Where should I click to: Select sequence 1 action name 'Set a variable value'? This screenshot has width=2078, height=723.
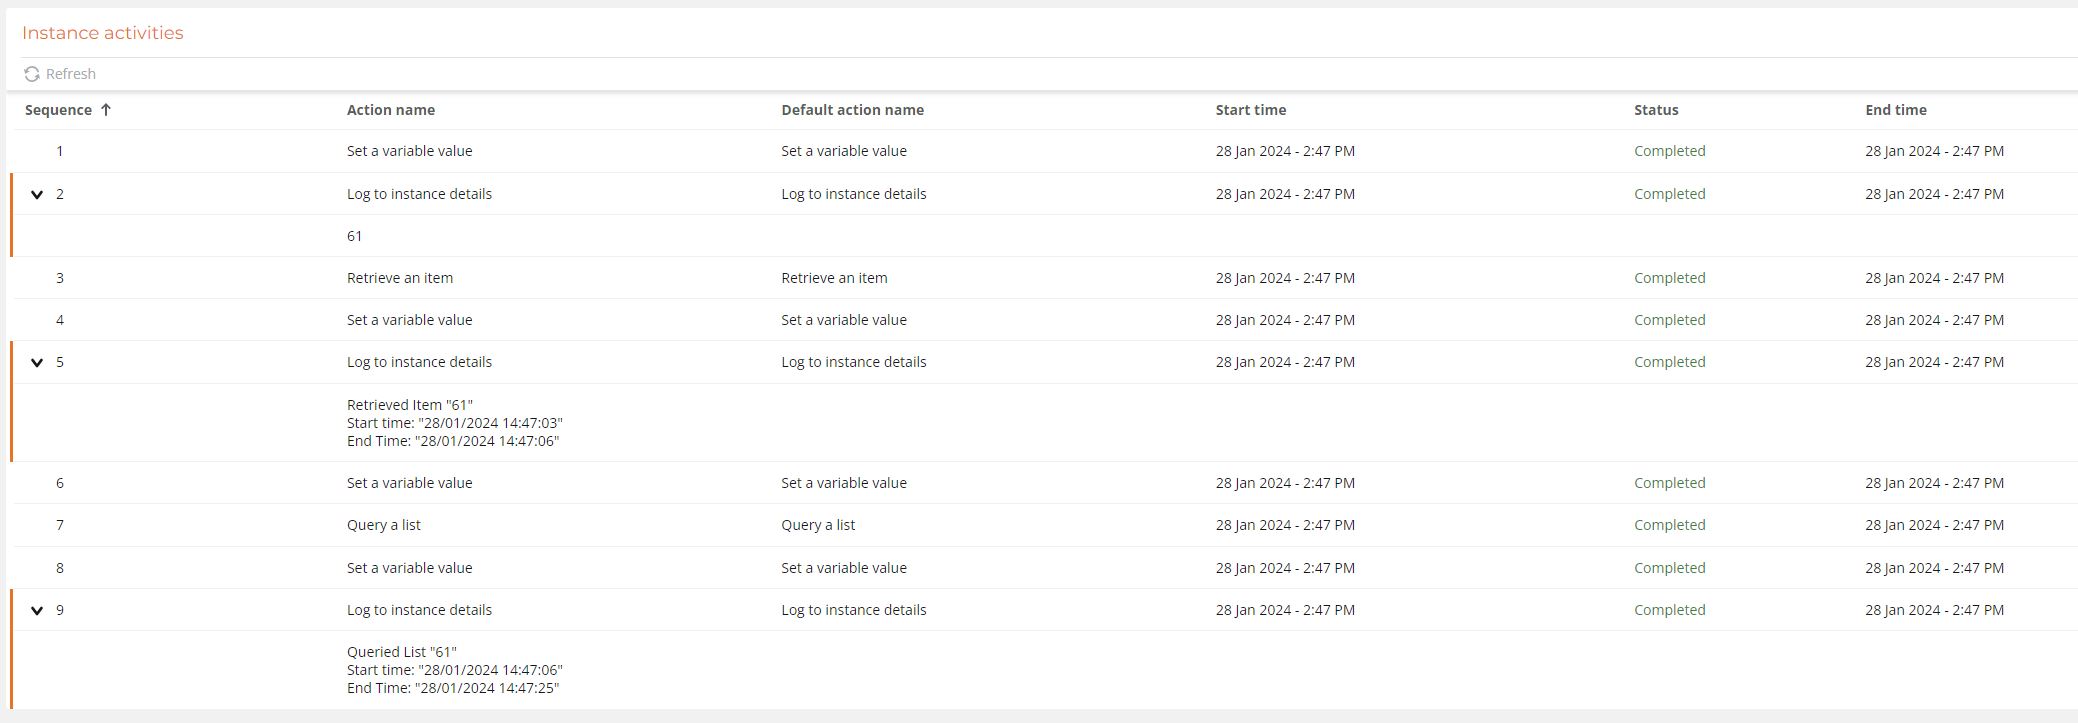click(409, 151)
